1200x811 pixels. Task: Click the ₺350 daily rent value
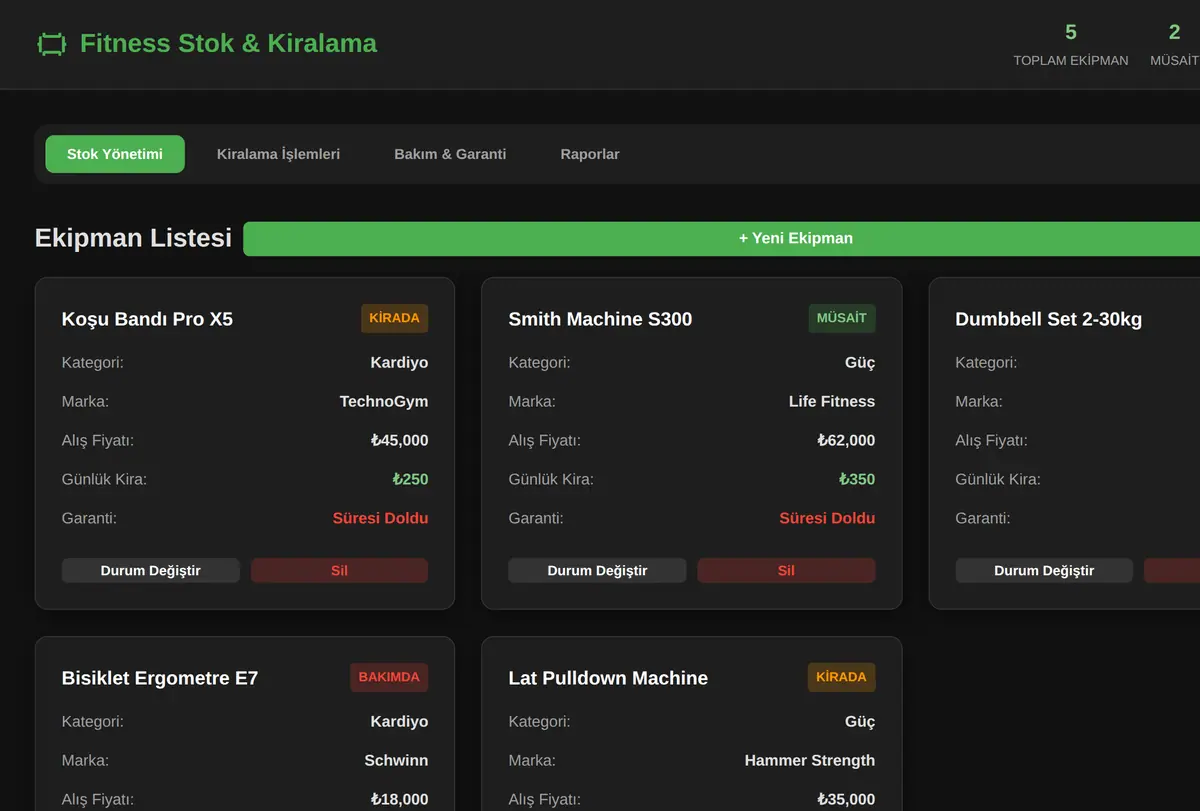click(x=857, y=479)
